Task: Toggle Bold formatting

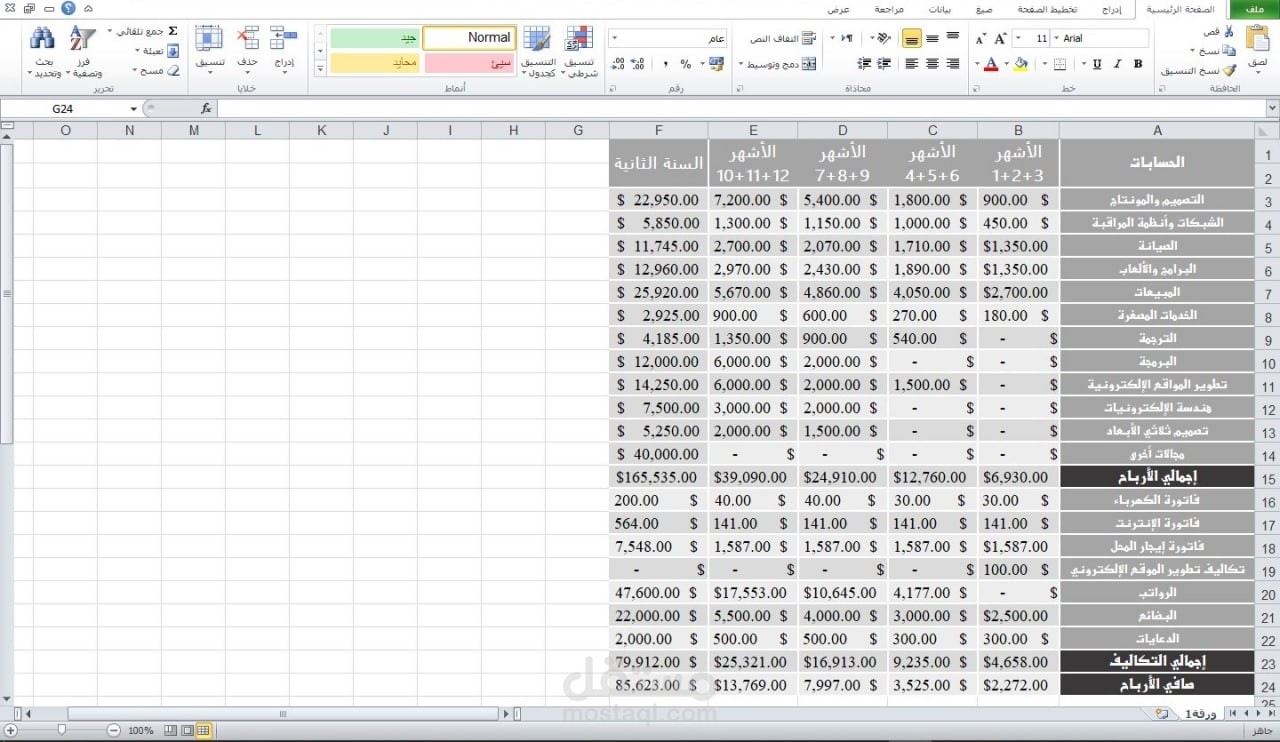Action: coord(1138,64)
